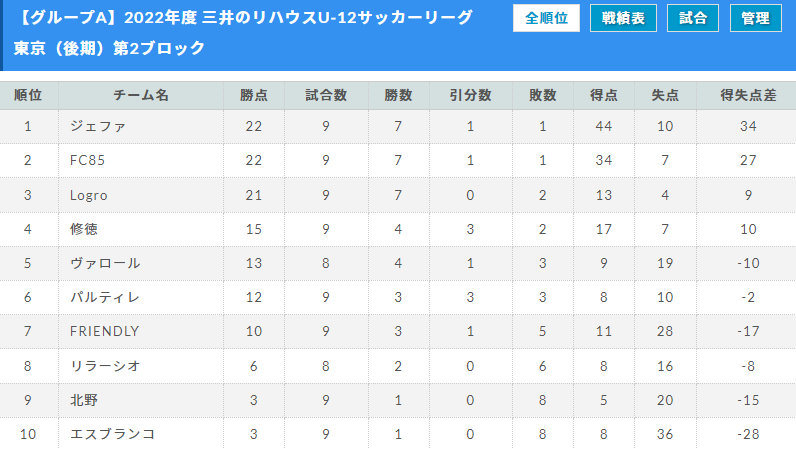Click the 管理 button
The width and height of the screenshot is (796, 449).
[756, 18]
